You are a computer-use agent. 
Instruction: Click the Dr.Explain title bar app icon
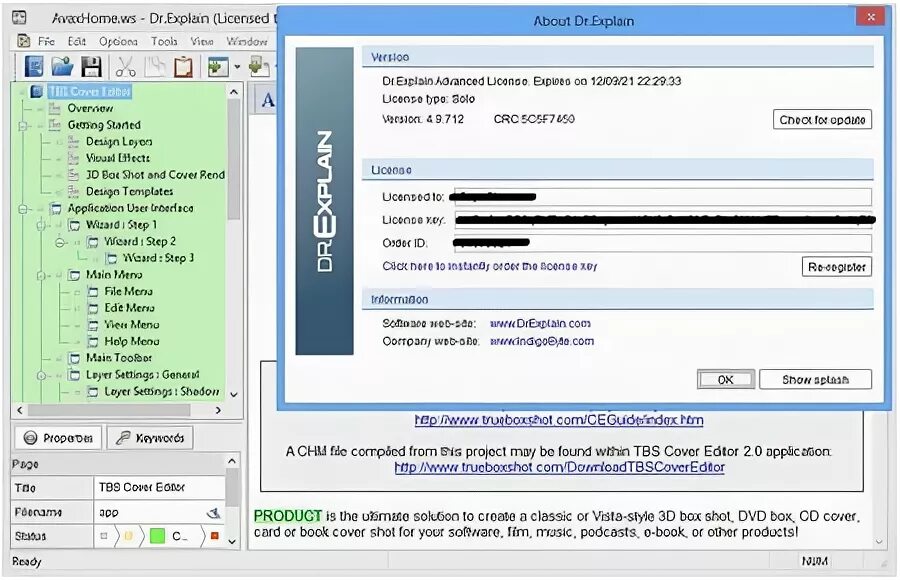point(19,17)
